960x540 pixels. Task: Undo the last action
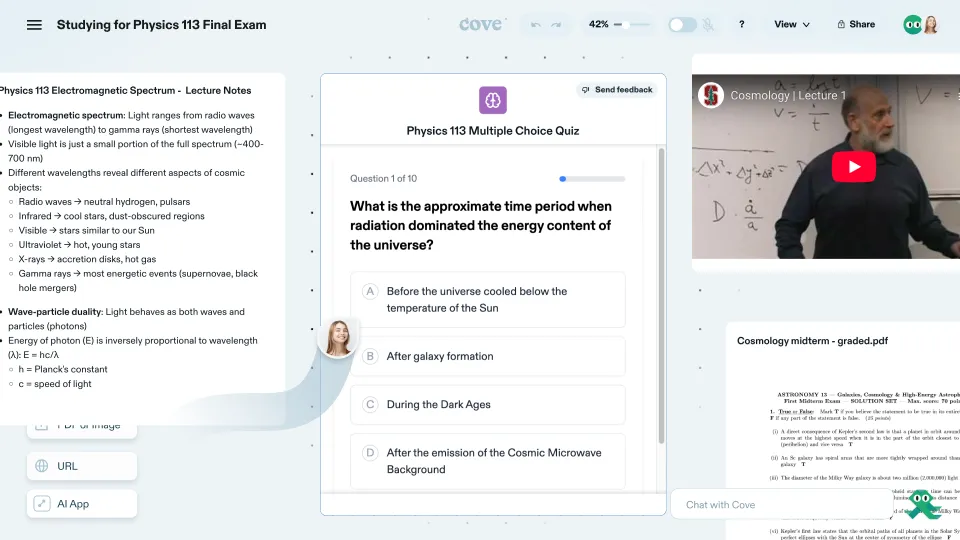coord(536,24)
